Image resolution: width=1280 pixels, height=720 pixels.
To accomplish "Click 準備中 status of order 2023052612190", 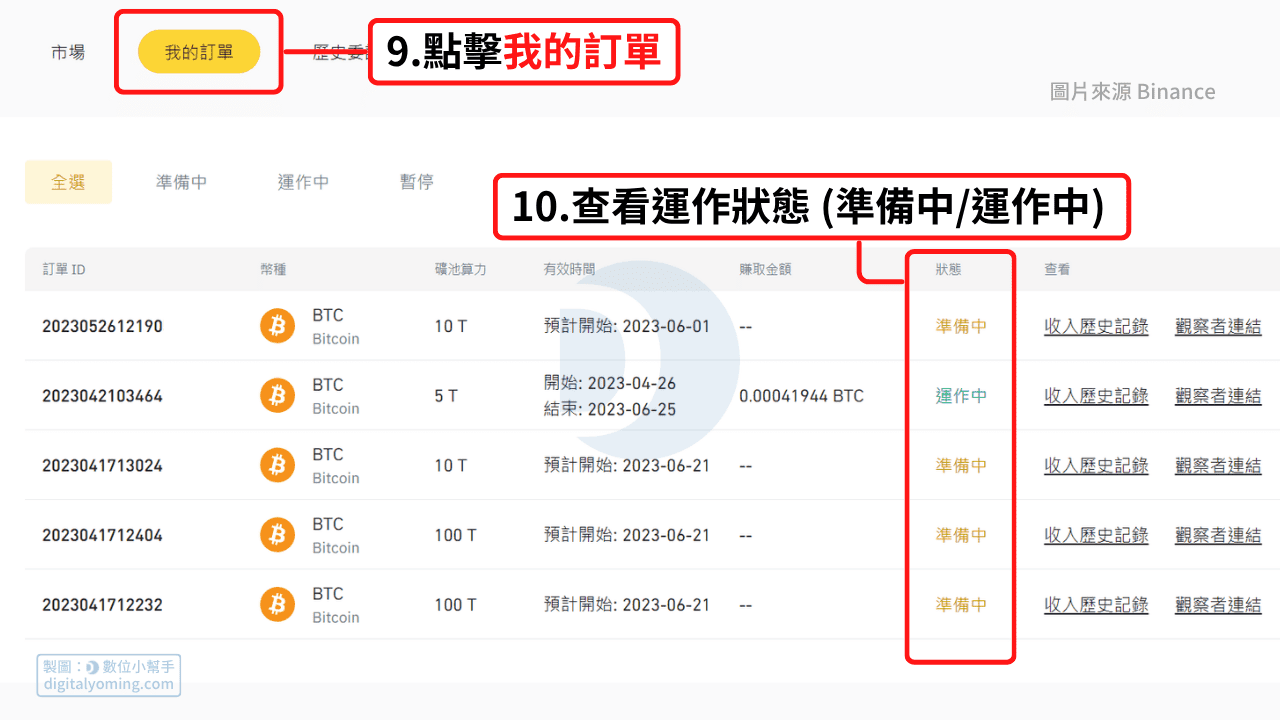I will coord(961,326).
